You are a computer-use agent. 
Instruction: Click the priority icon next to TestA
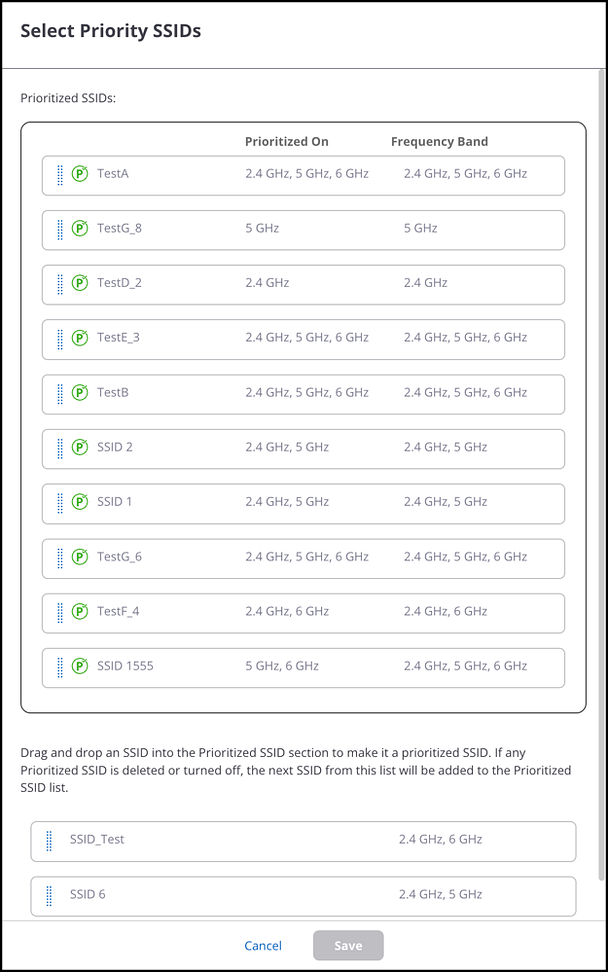pyautogui.click(x=81, y=174)
